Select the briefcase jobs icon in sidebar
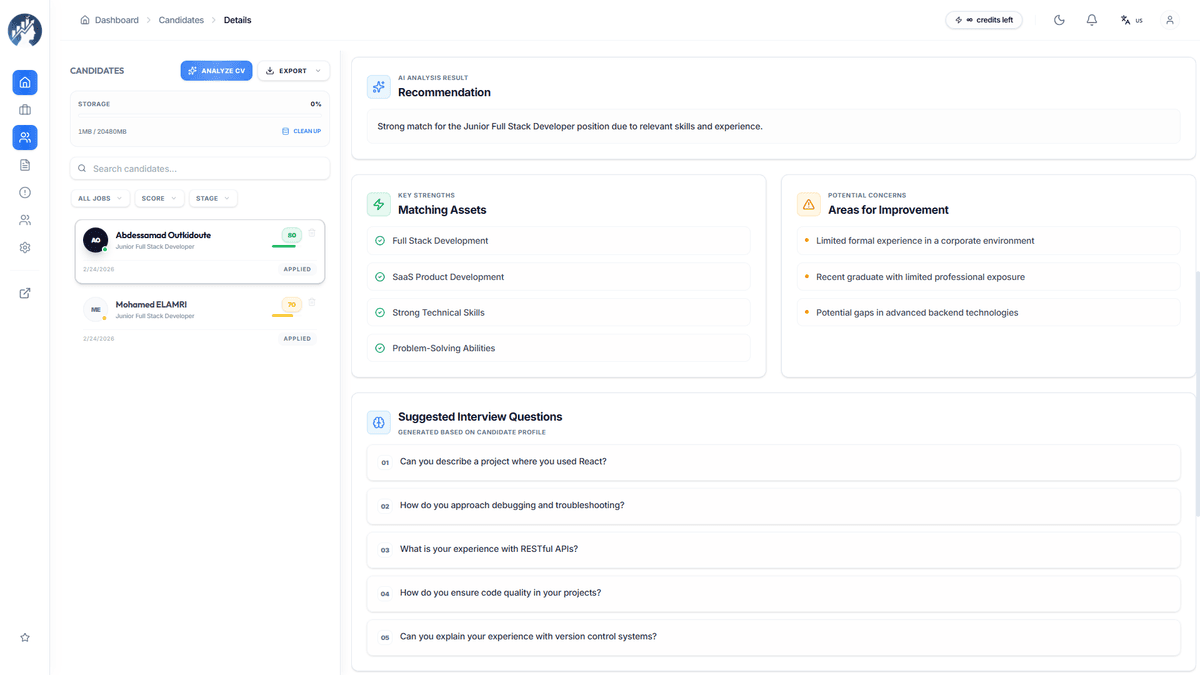This screenshot has height=675, width=1200. click(24, 110)
